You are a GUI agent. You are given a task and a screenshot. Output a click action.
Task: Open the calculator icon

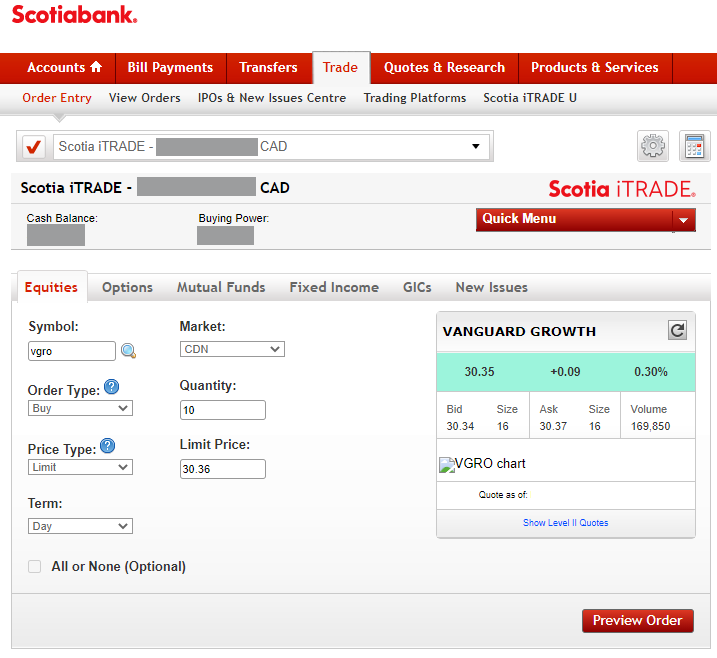pos(694,147)
